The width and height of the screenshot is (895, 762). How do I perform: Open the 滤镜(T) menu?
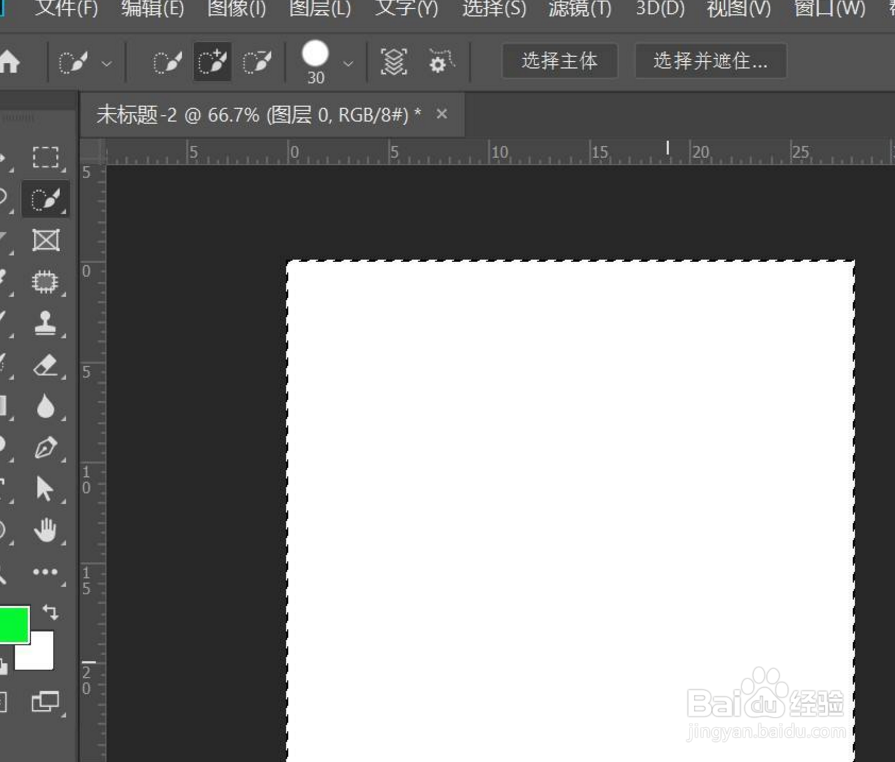pyautogui.click(x=579, y=9)
